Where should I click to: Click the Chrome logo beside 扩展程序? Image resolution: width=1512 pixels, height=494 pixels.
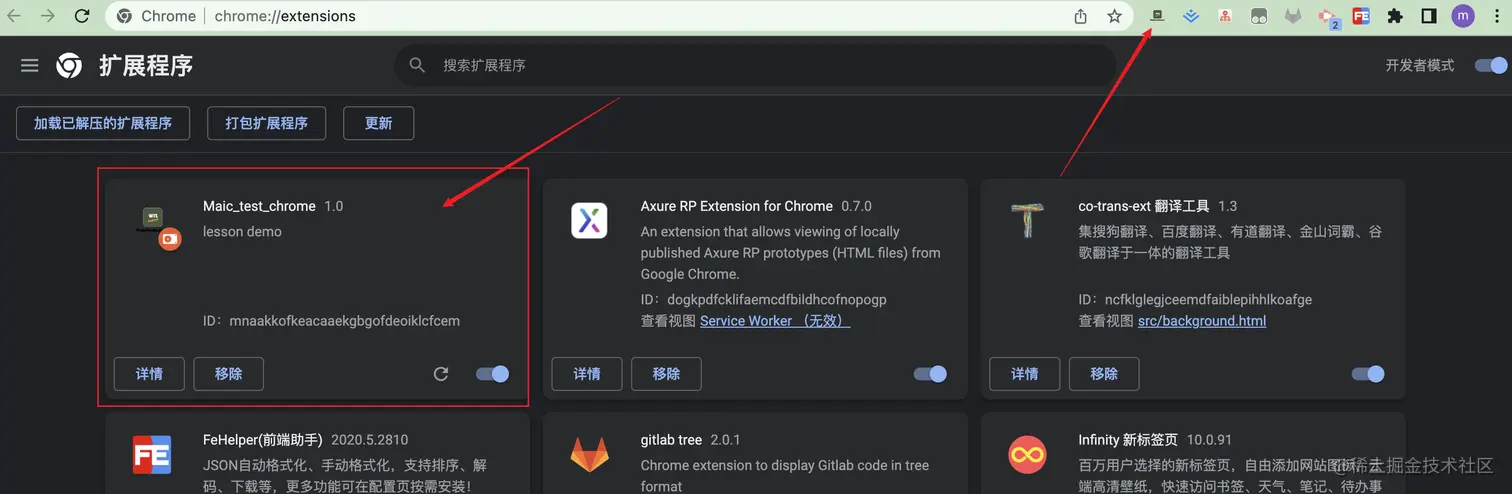(69, 66)
